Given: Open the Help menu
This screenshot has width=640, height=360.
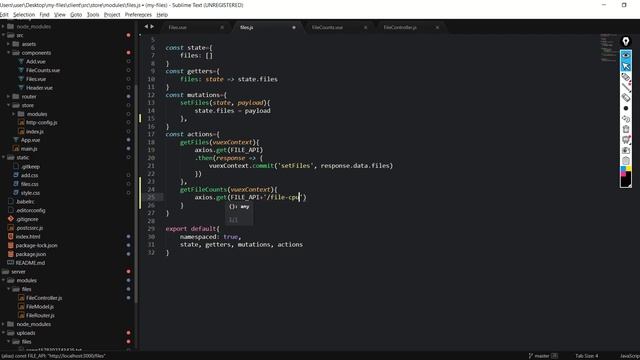Looking at the screenshot, I should [162, 15].
